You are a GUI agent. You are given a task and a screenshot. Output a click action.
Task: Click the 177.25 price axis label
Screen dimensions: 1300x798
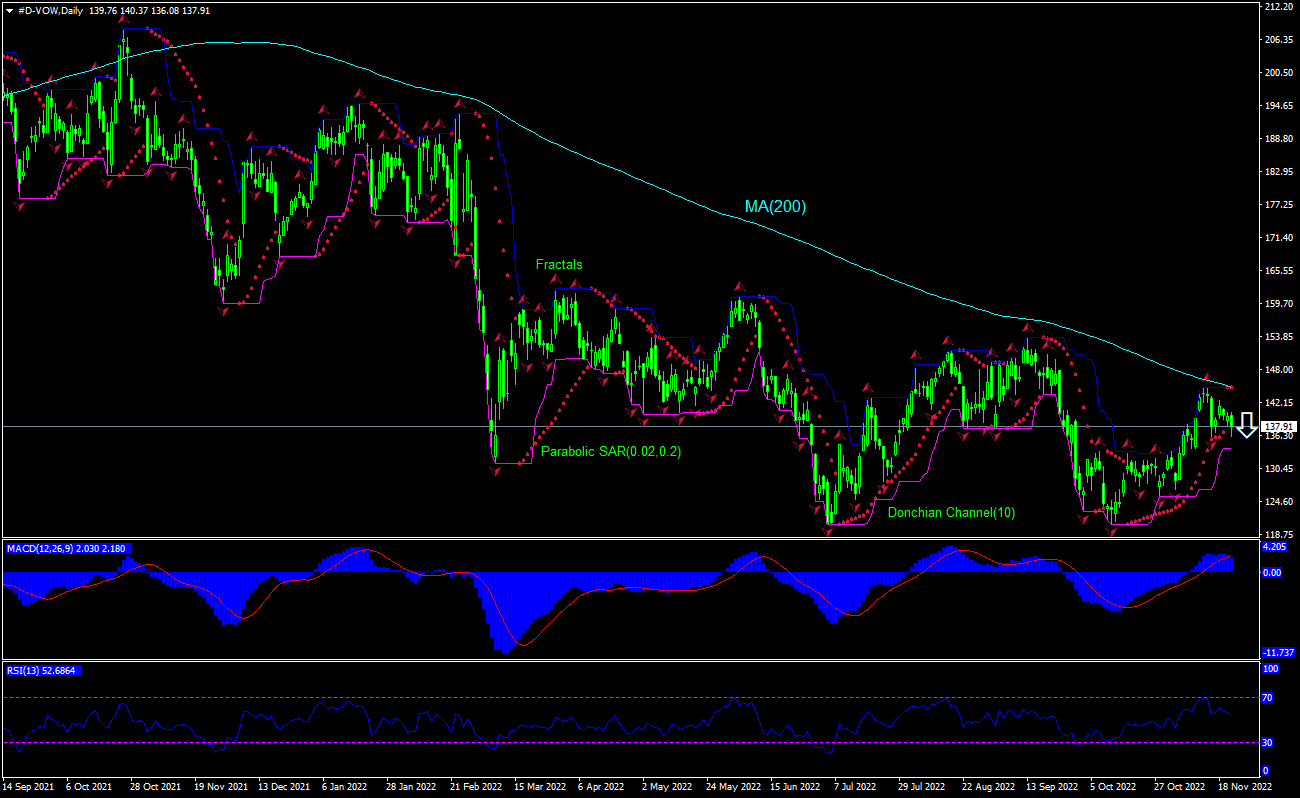coord(1277,205)
